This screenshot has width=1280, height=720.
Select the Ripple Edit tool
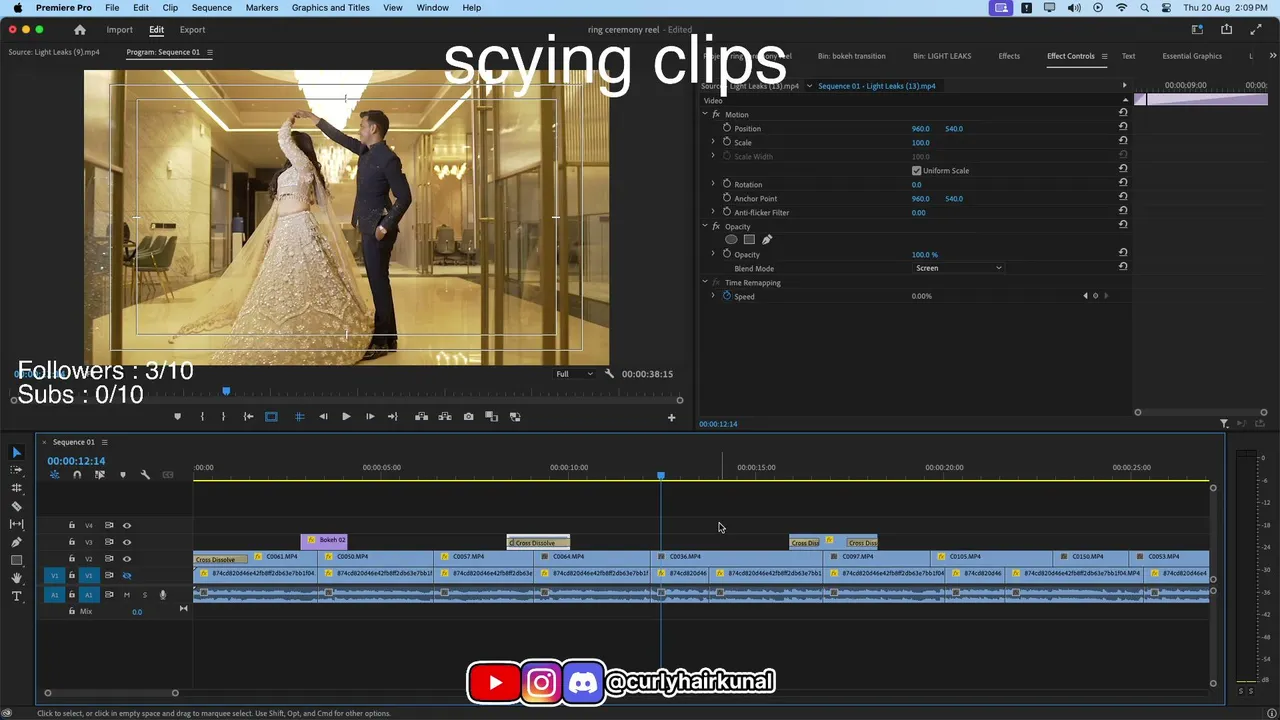click(x=16, y=488)
